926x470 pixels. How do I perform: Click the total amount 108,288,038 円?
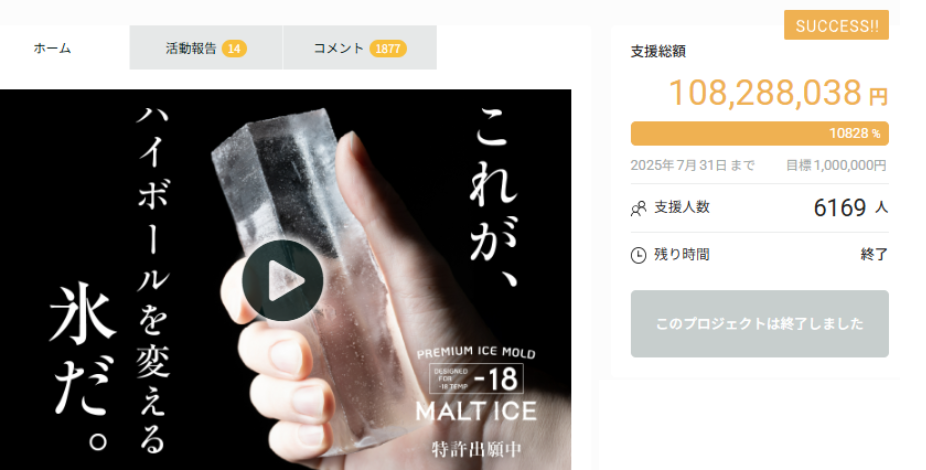[778, 93]
